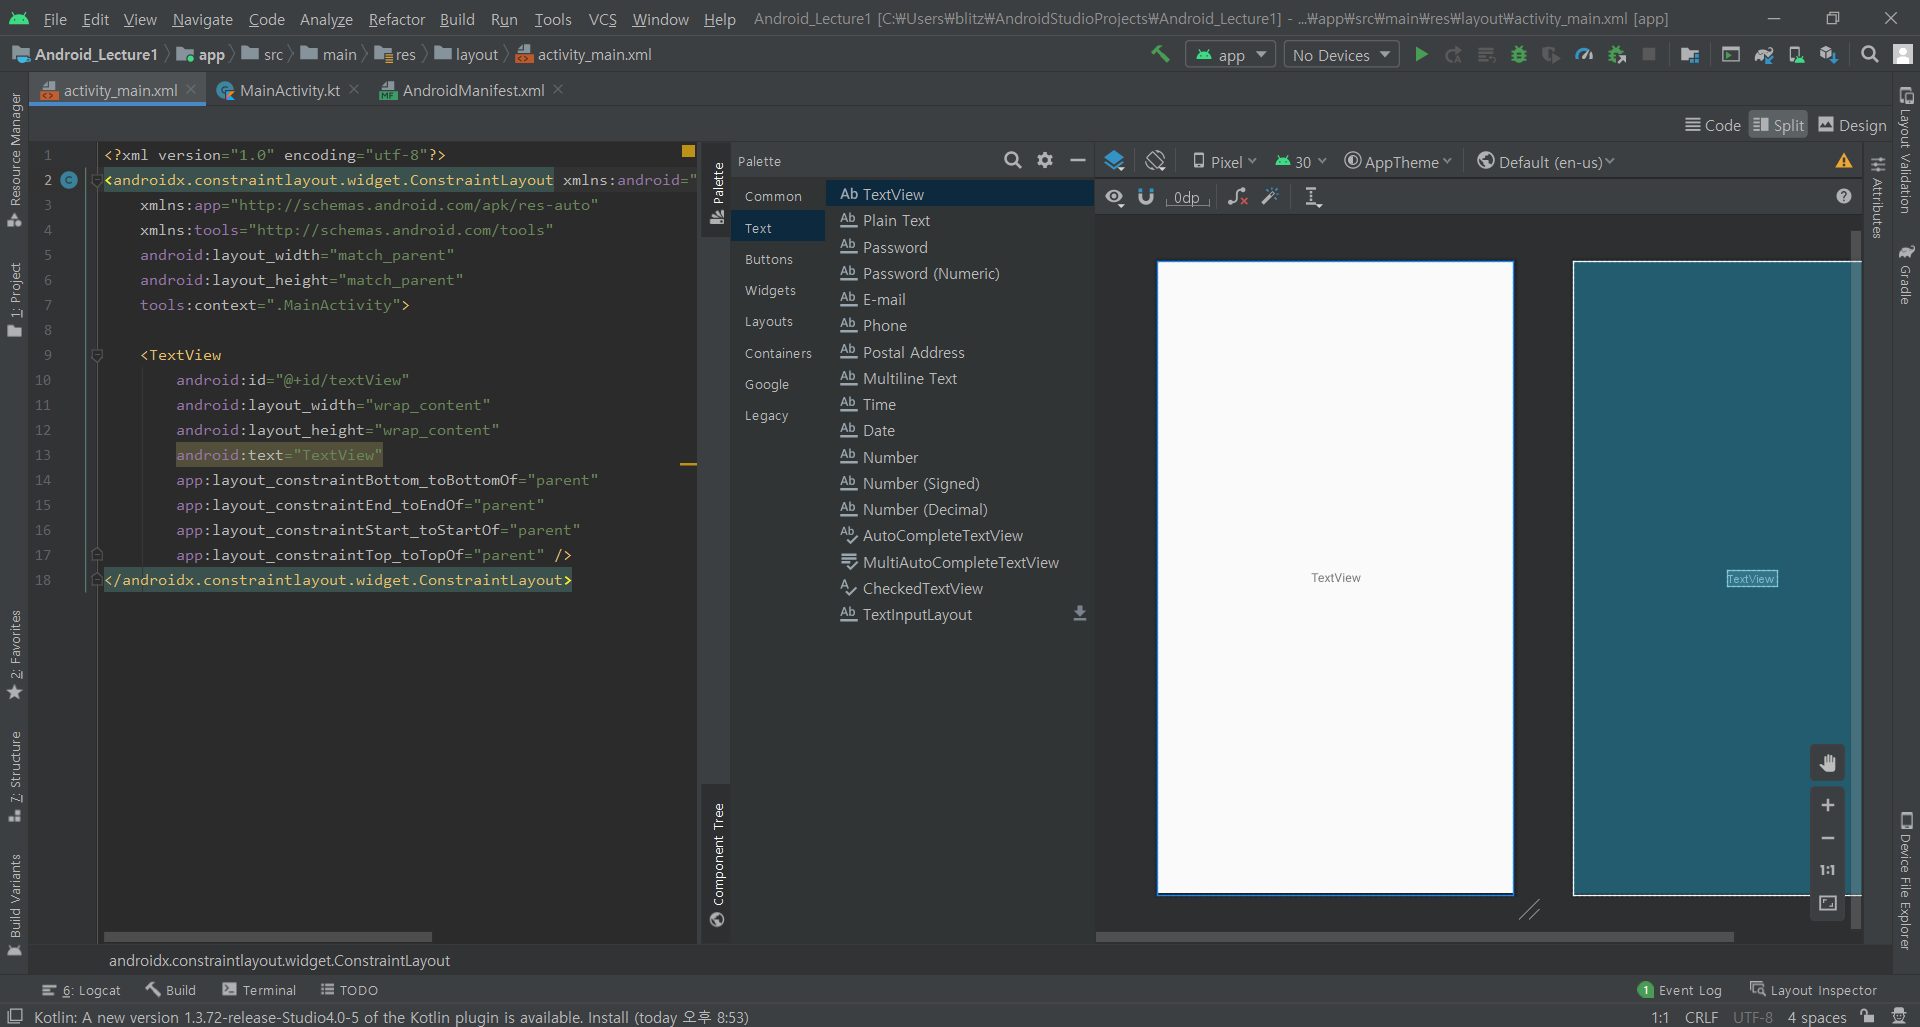The image size is (1920, 1027).
Task: Switch to the AndroidManifest.xml tab
Action: click(x=473, y=90)
